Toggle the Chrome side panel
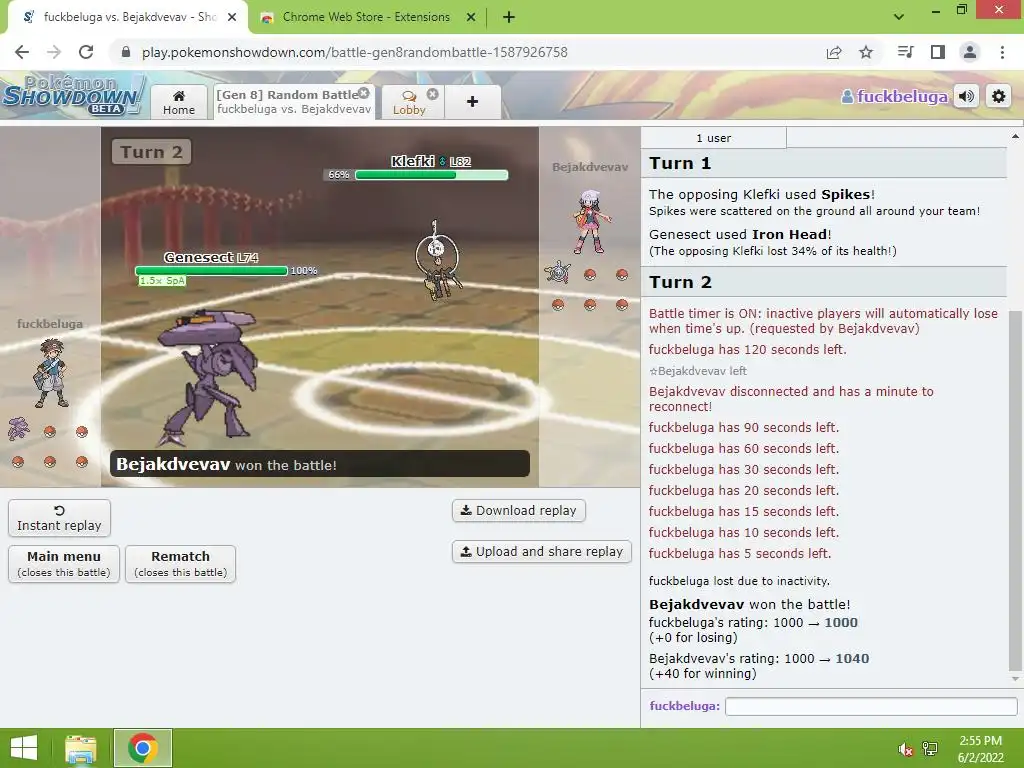1024x768 pixels. click(938, 52)
